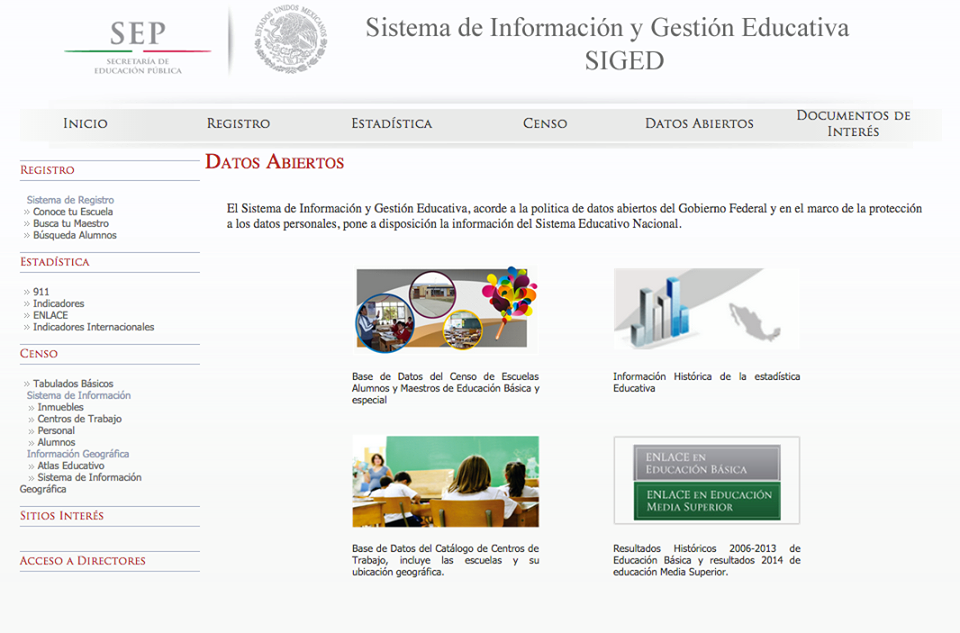960x633 pixels.
Task: Select Censo in the top navigation bar
Action: (x=545, y=124)
